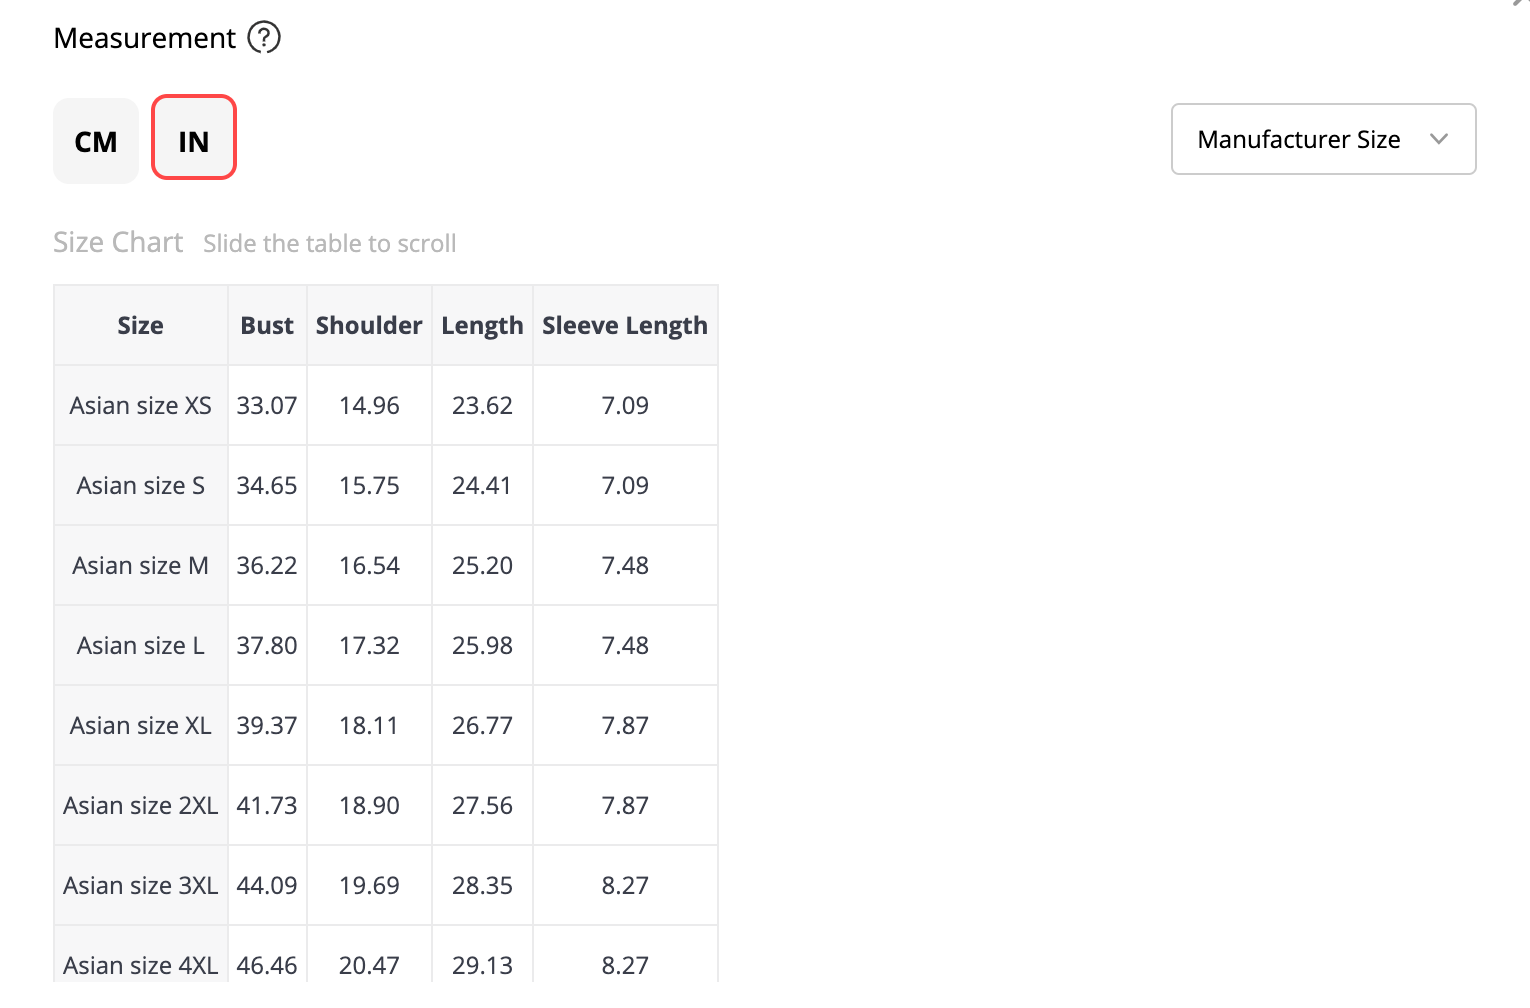Screen dimensions: 1530x1008
Task: Switch units to CM
Action: pyautogui.click(x=96, y=141)
